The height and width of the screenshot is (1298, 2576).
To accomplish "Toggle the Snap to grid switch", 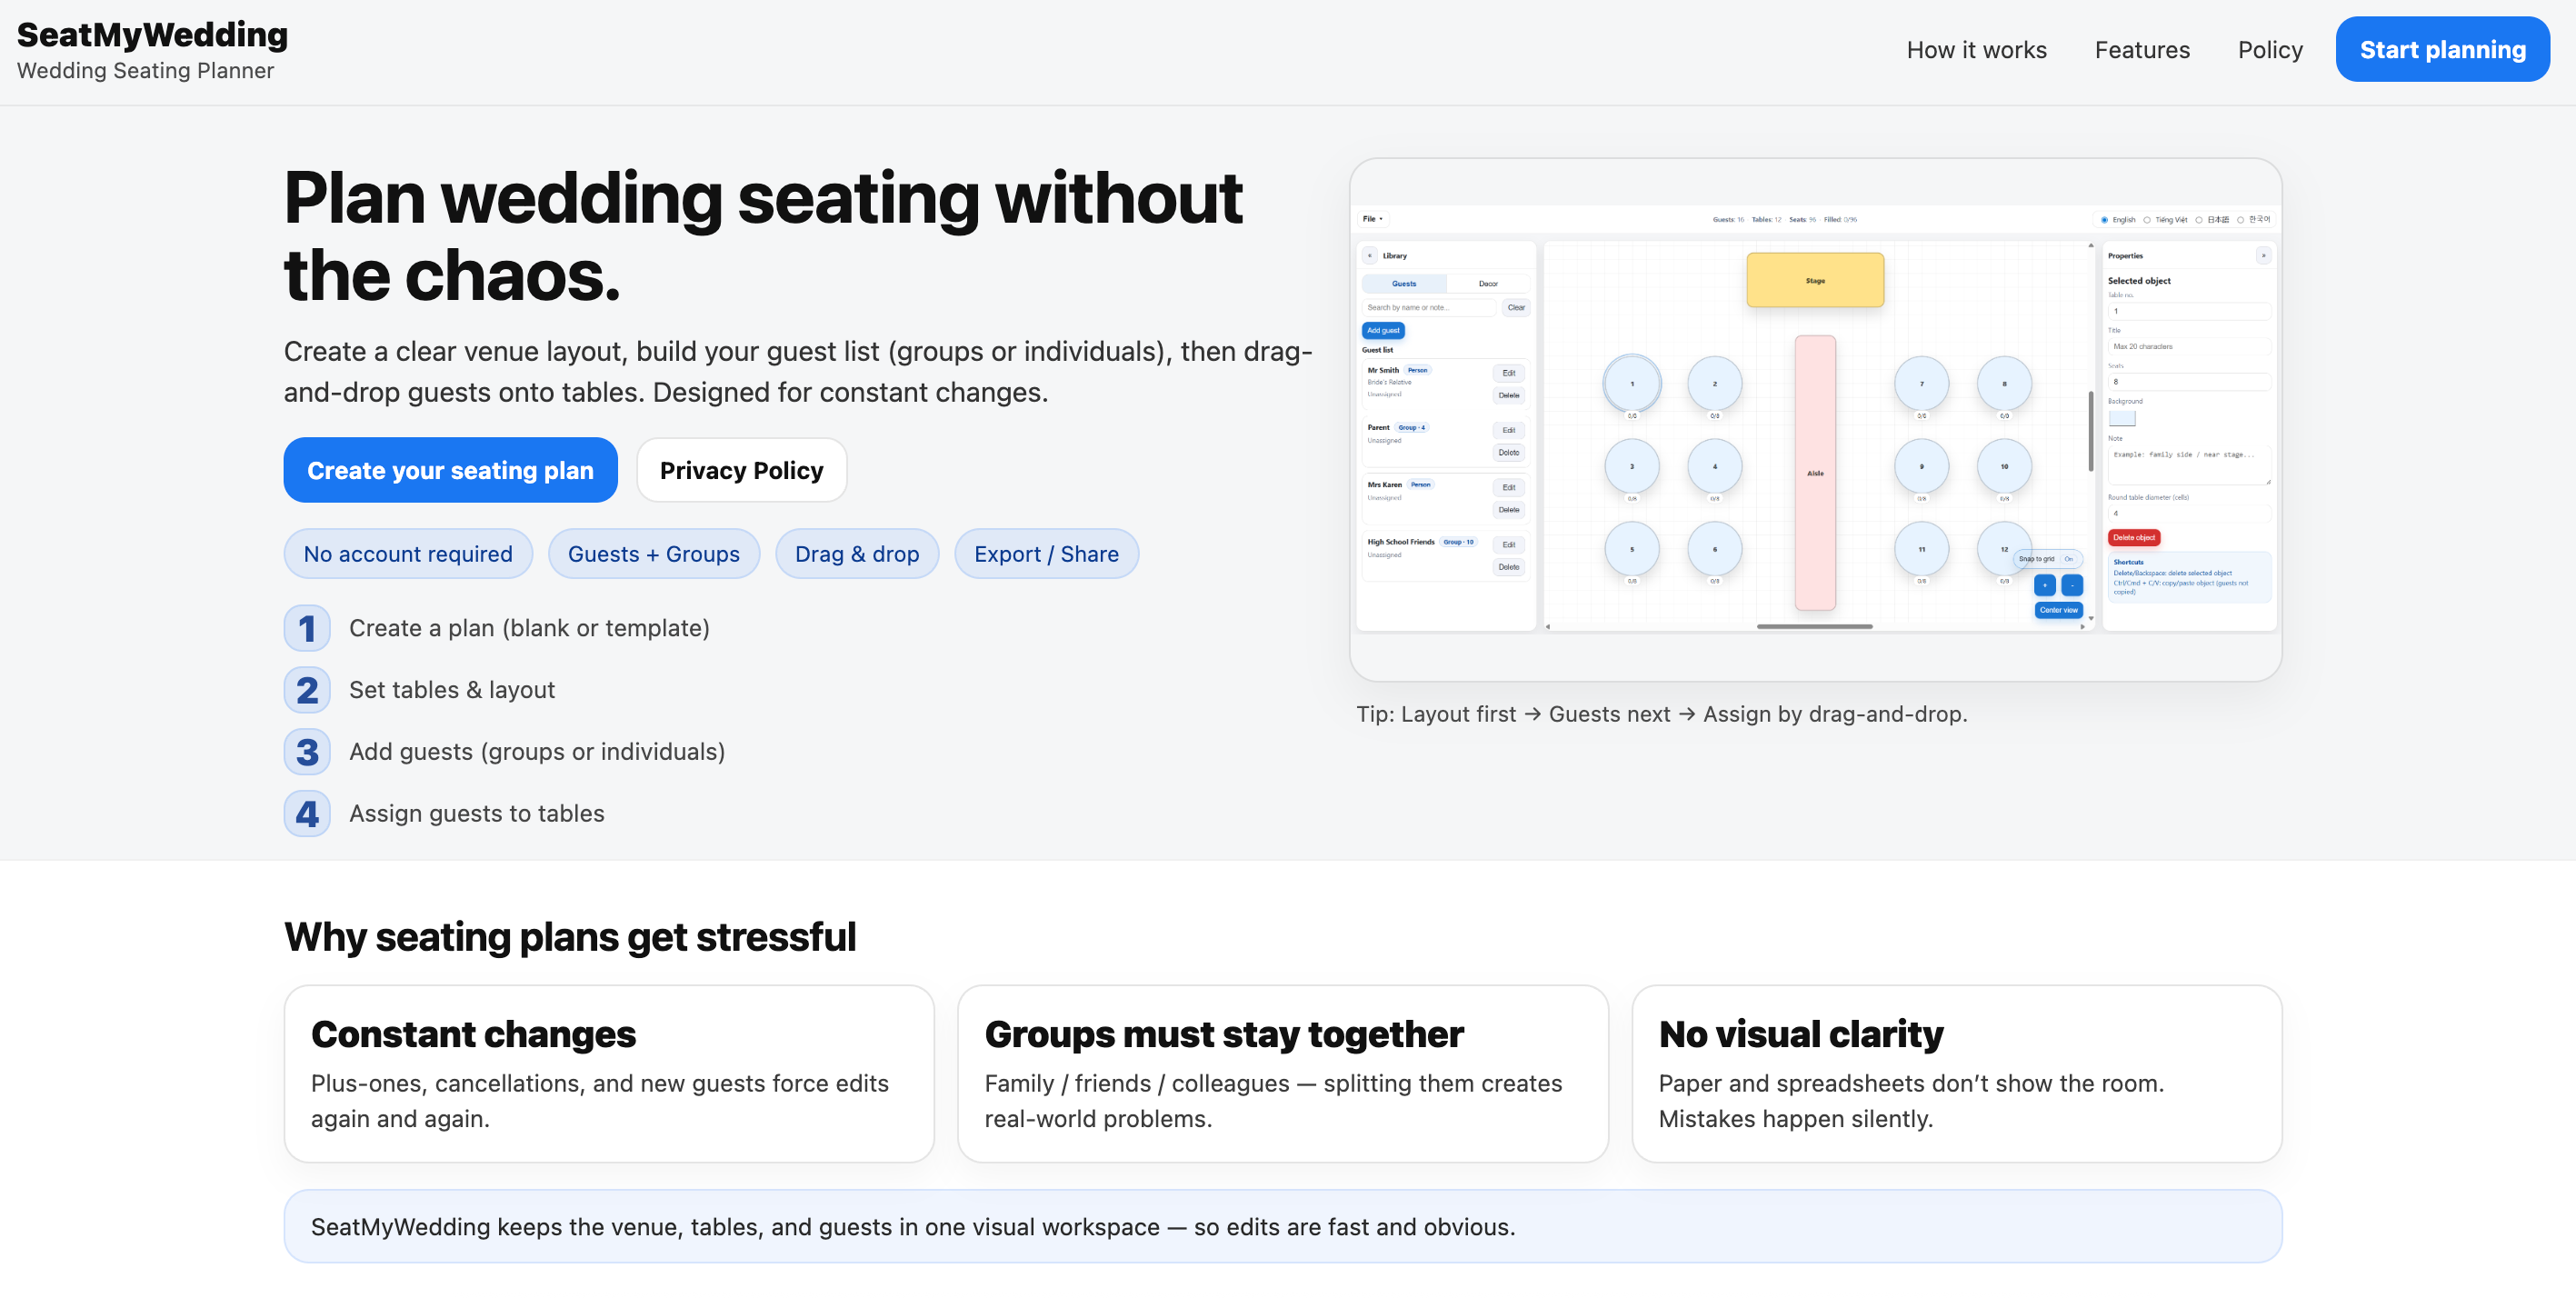I will coord(2068,558).
